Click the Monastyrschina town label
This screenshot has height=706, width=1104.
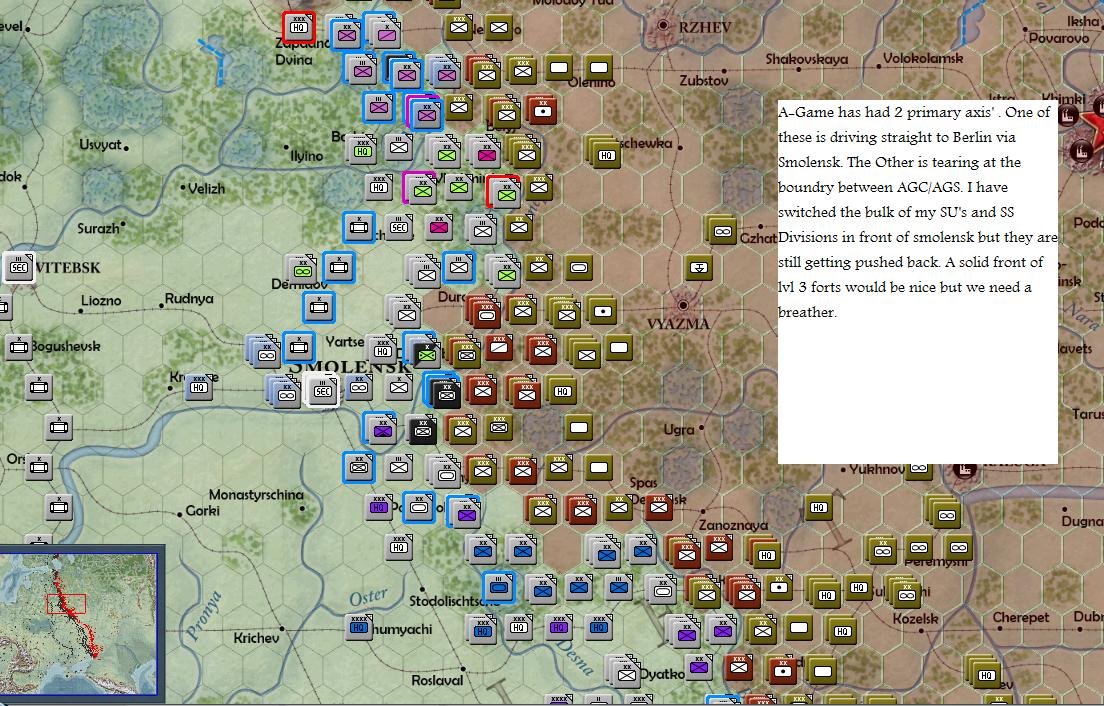click(256, 495)
